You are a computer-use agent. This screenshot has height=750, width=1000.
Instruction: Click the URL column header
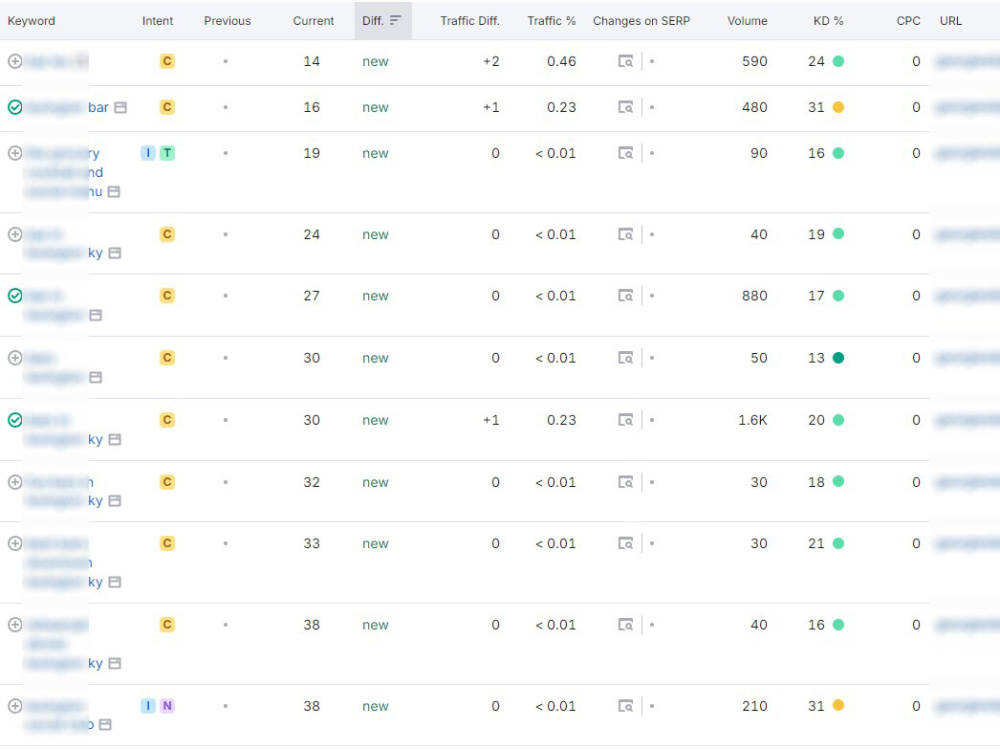(950, 20)
